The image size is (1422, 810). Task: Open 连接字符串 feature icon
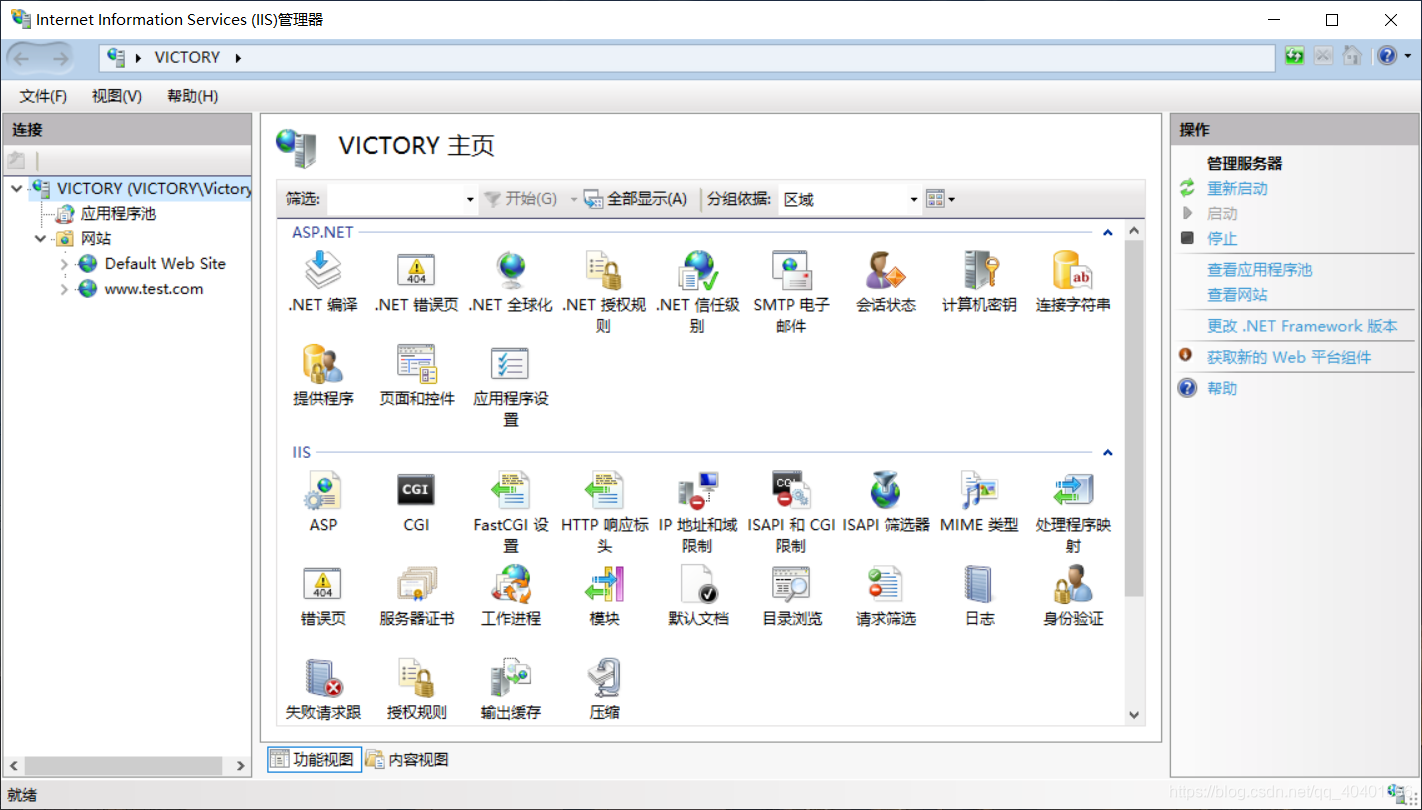1073,270
